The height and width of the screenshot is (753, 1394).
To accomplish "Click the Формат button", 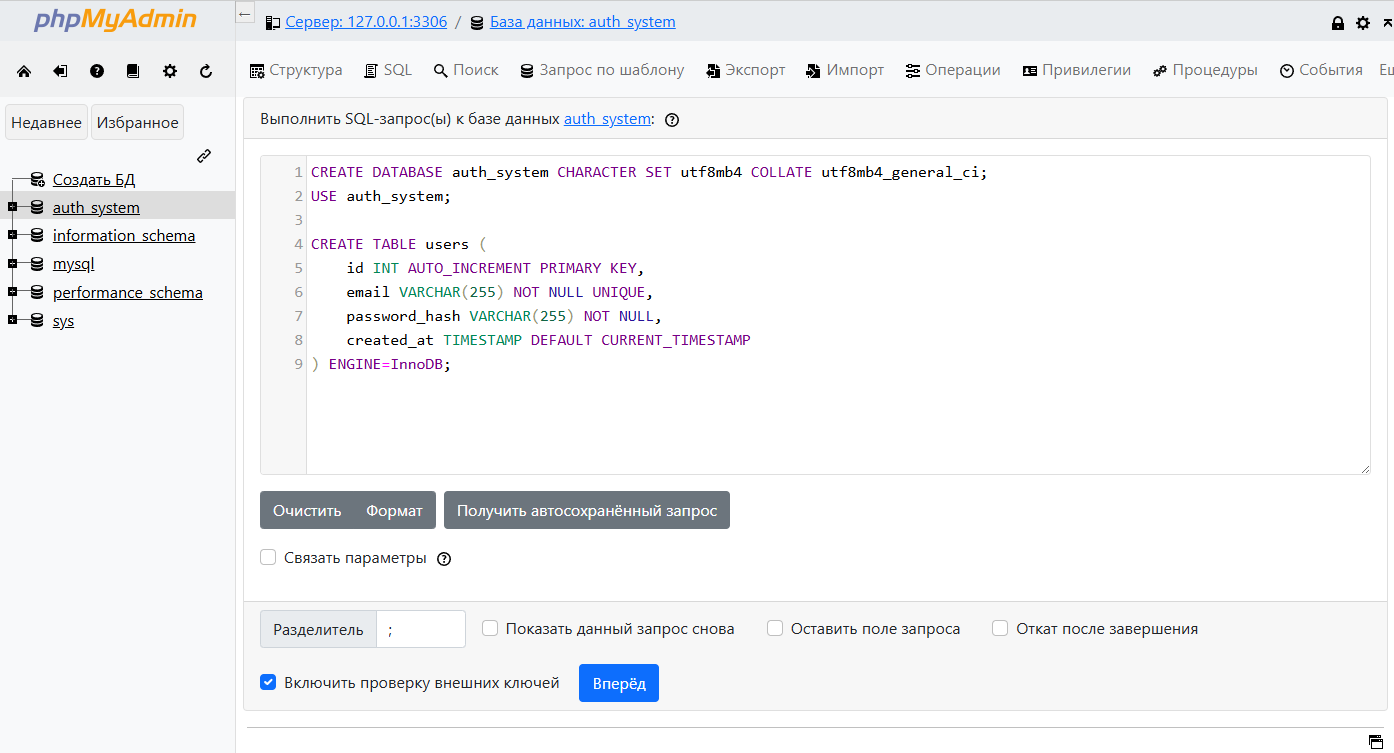I will pos(394,510).
